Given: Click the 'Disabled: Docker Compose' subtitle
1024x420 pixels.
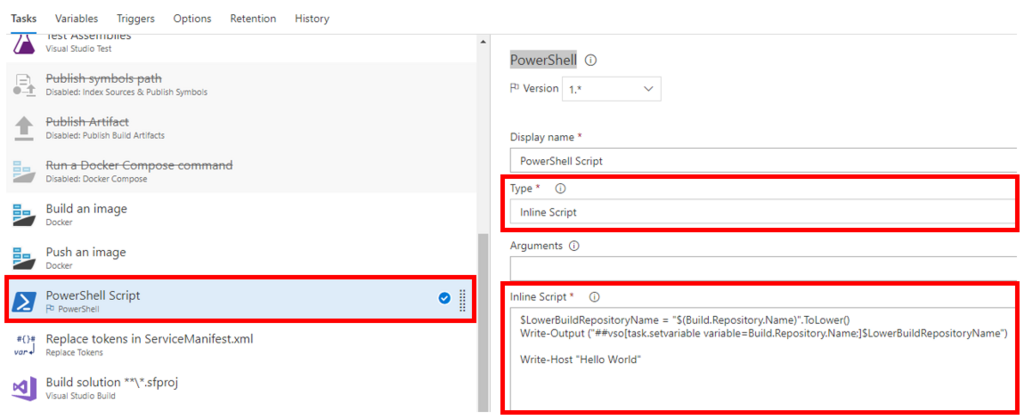Looking at the screenshot, I should pos(97,179).
